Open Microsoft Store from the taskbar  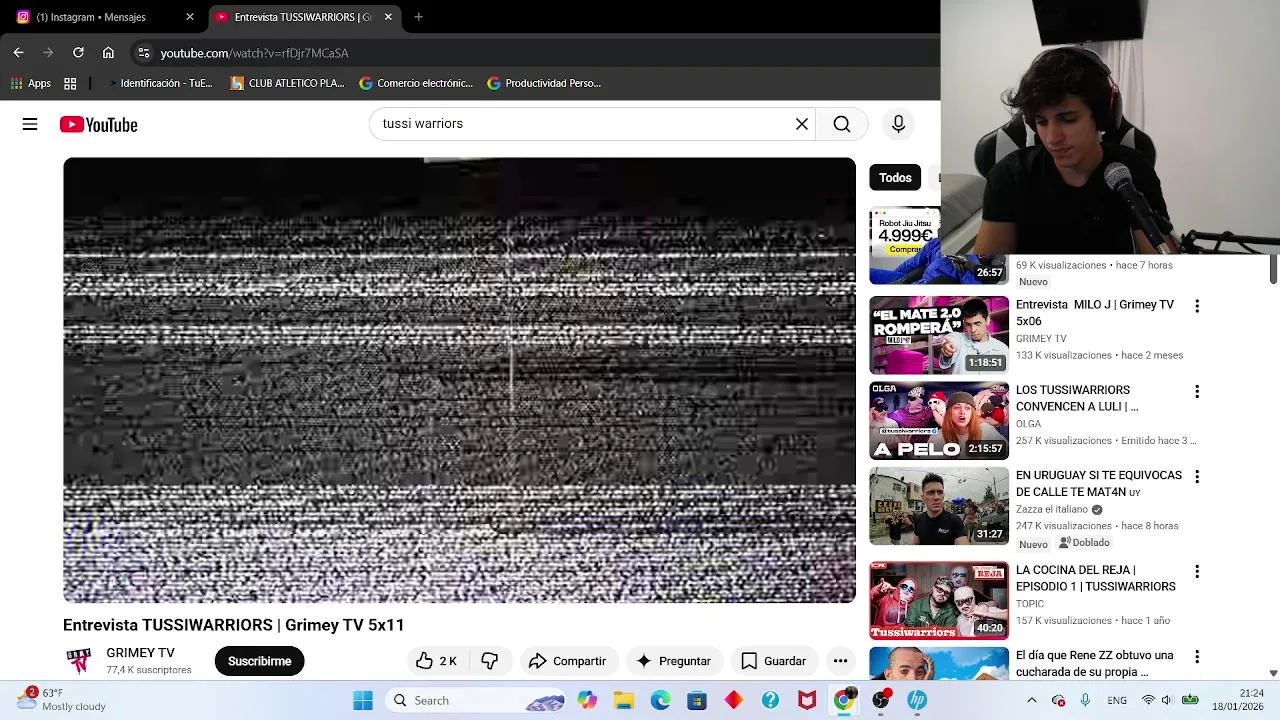[697, 700]
